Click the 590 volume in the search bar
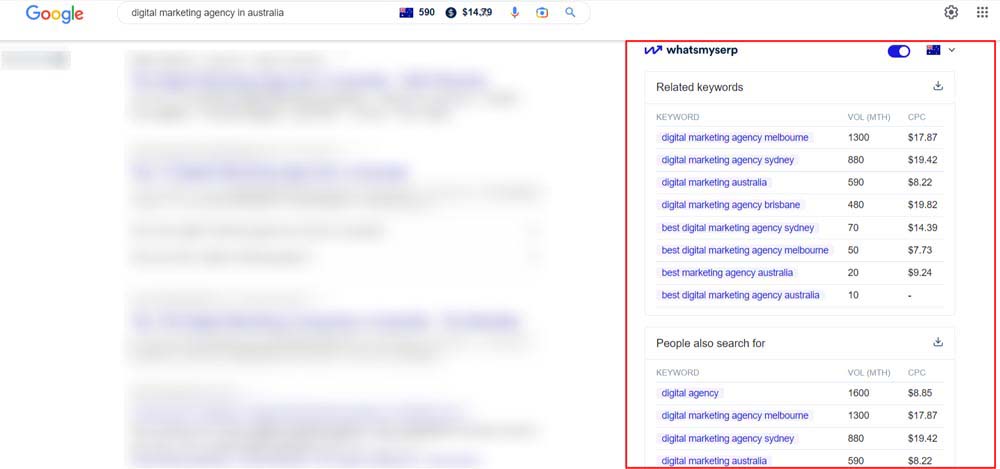This screenshot has height=469, width=1000. click(427, 13)
